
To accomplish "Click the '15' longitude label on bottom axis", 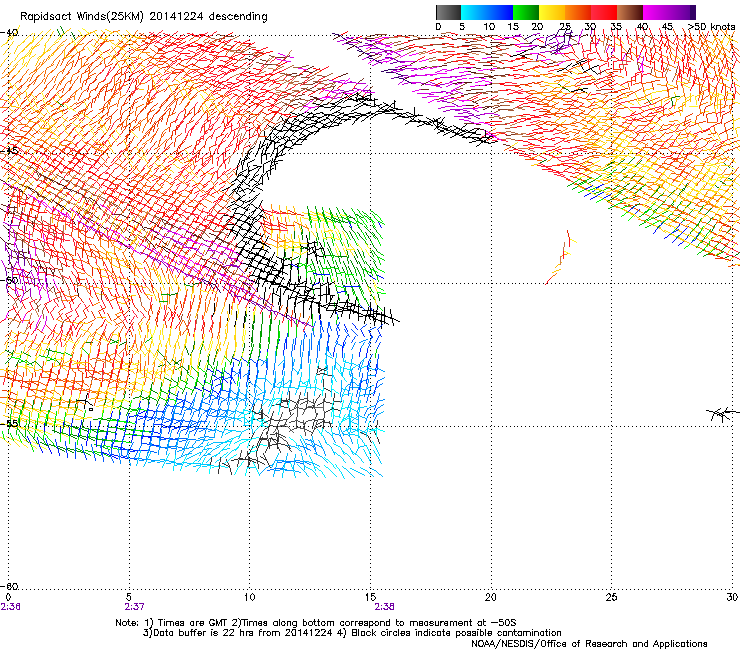I will coord(370,598).
